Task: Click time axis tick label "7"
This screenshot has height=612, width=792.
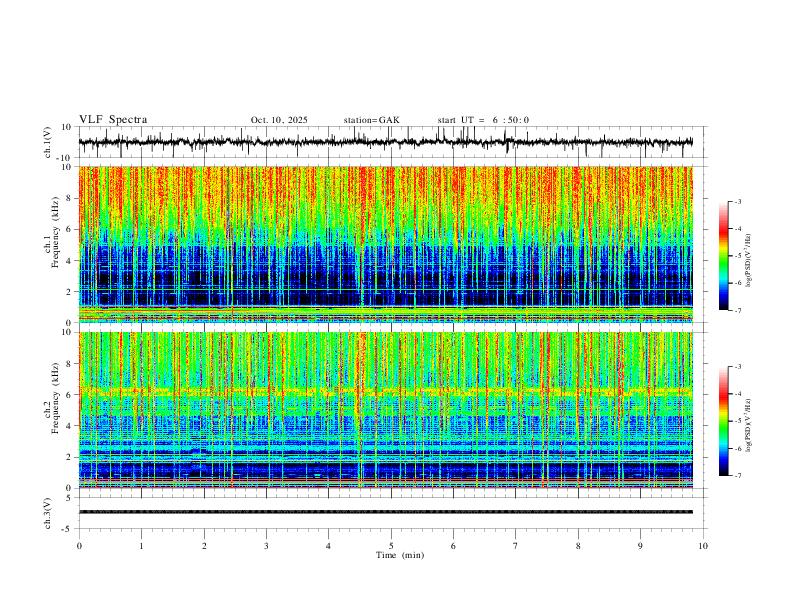Action: 516,546
